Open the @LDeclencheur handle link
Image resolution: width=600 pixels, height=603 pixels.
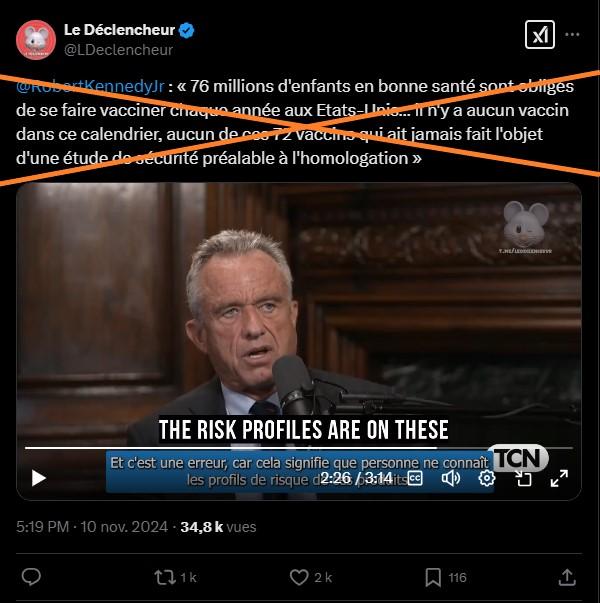(x=118, y=50)
